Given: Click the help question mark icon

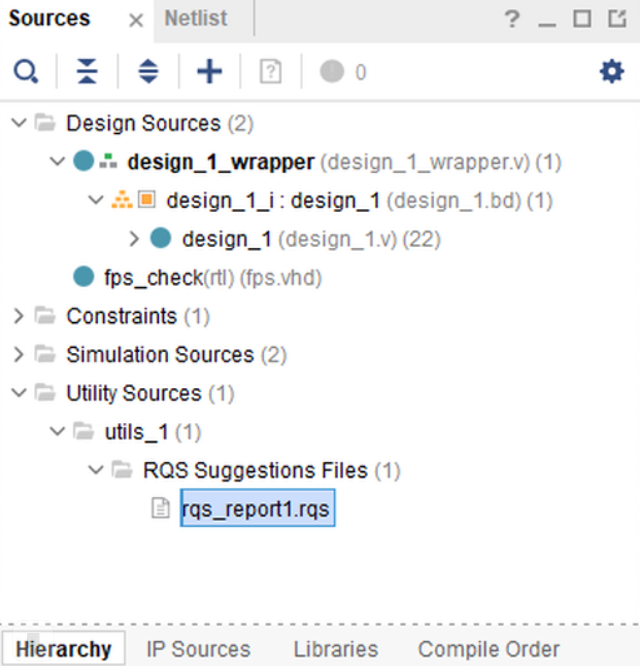Looking at the screenshot, I should point(512,19).
